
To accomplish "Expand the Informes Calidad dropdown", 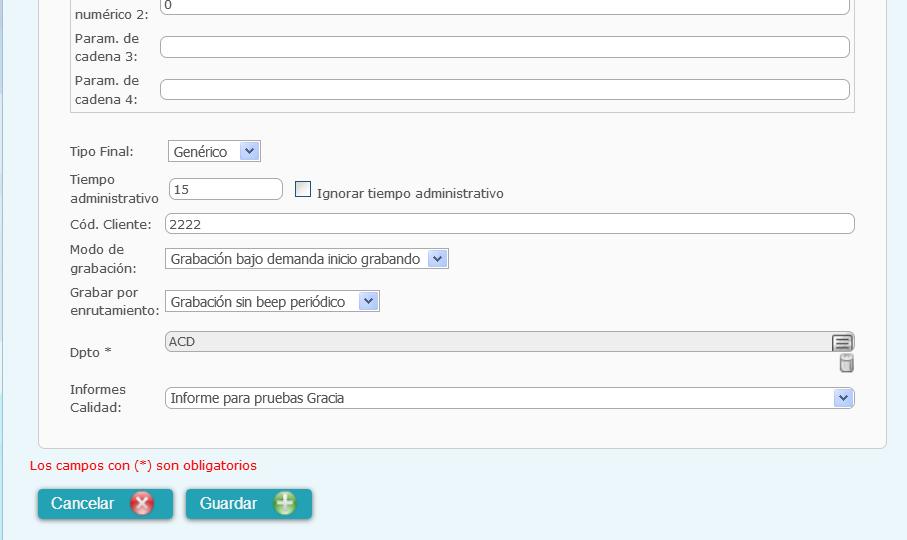I will click(510, 398).
